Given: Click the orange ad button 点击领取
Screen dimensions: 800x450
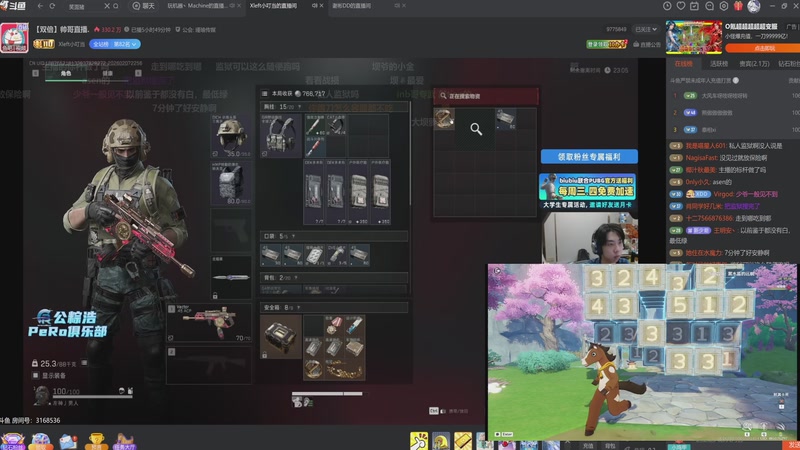Looking at the screenshot, I should [x=763, y=48].
